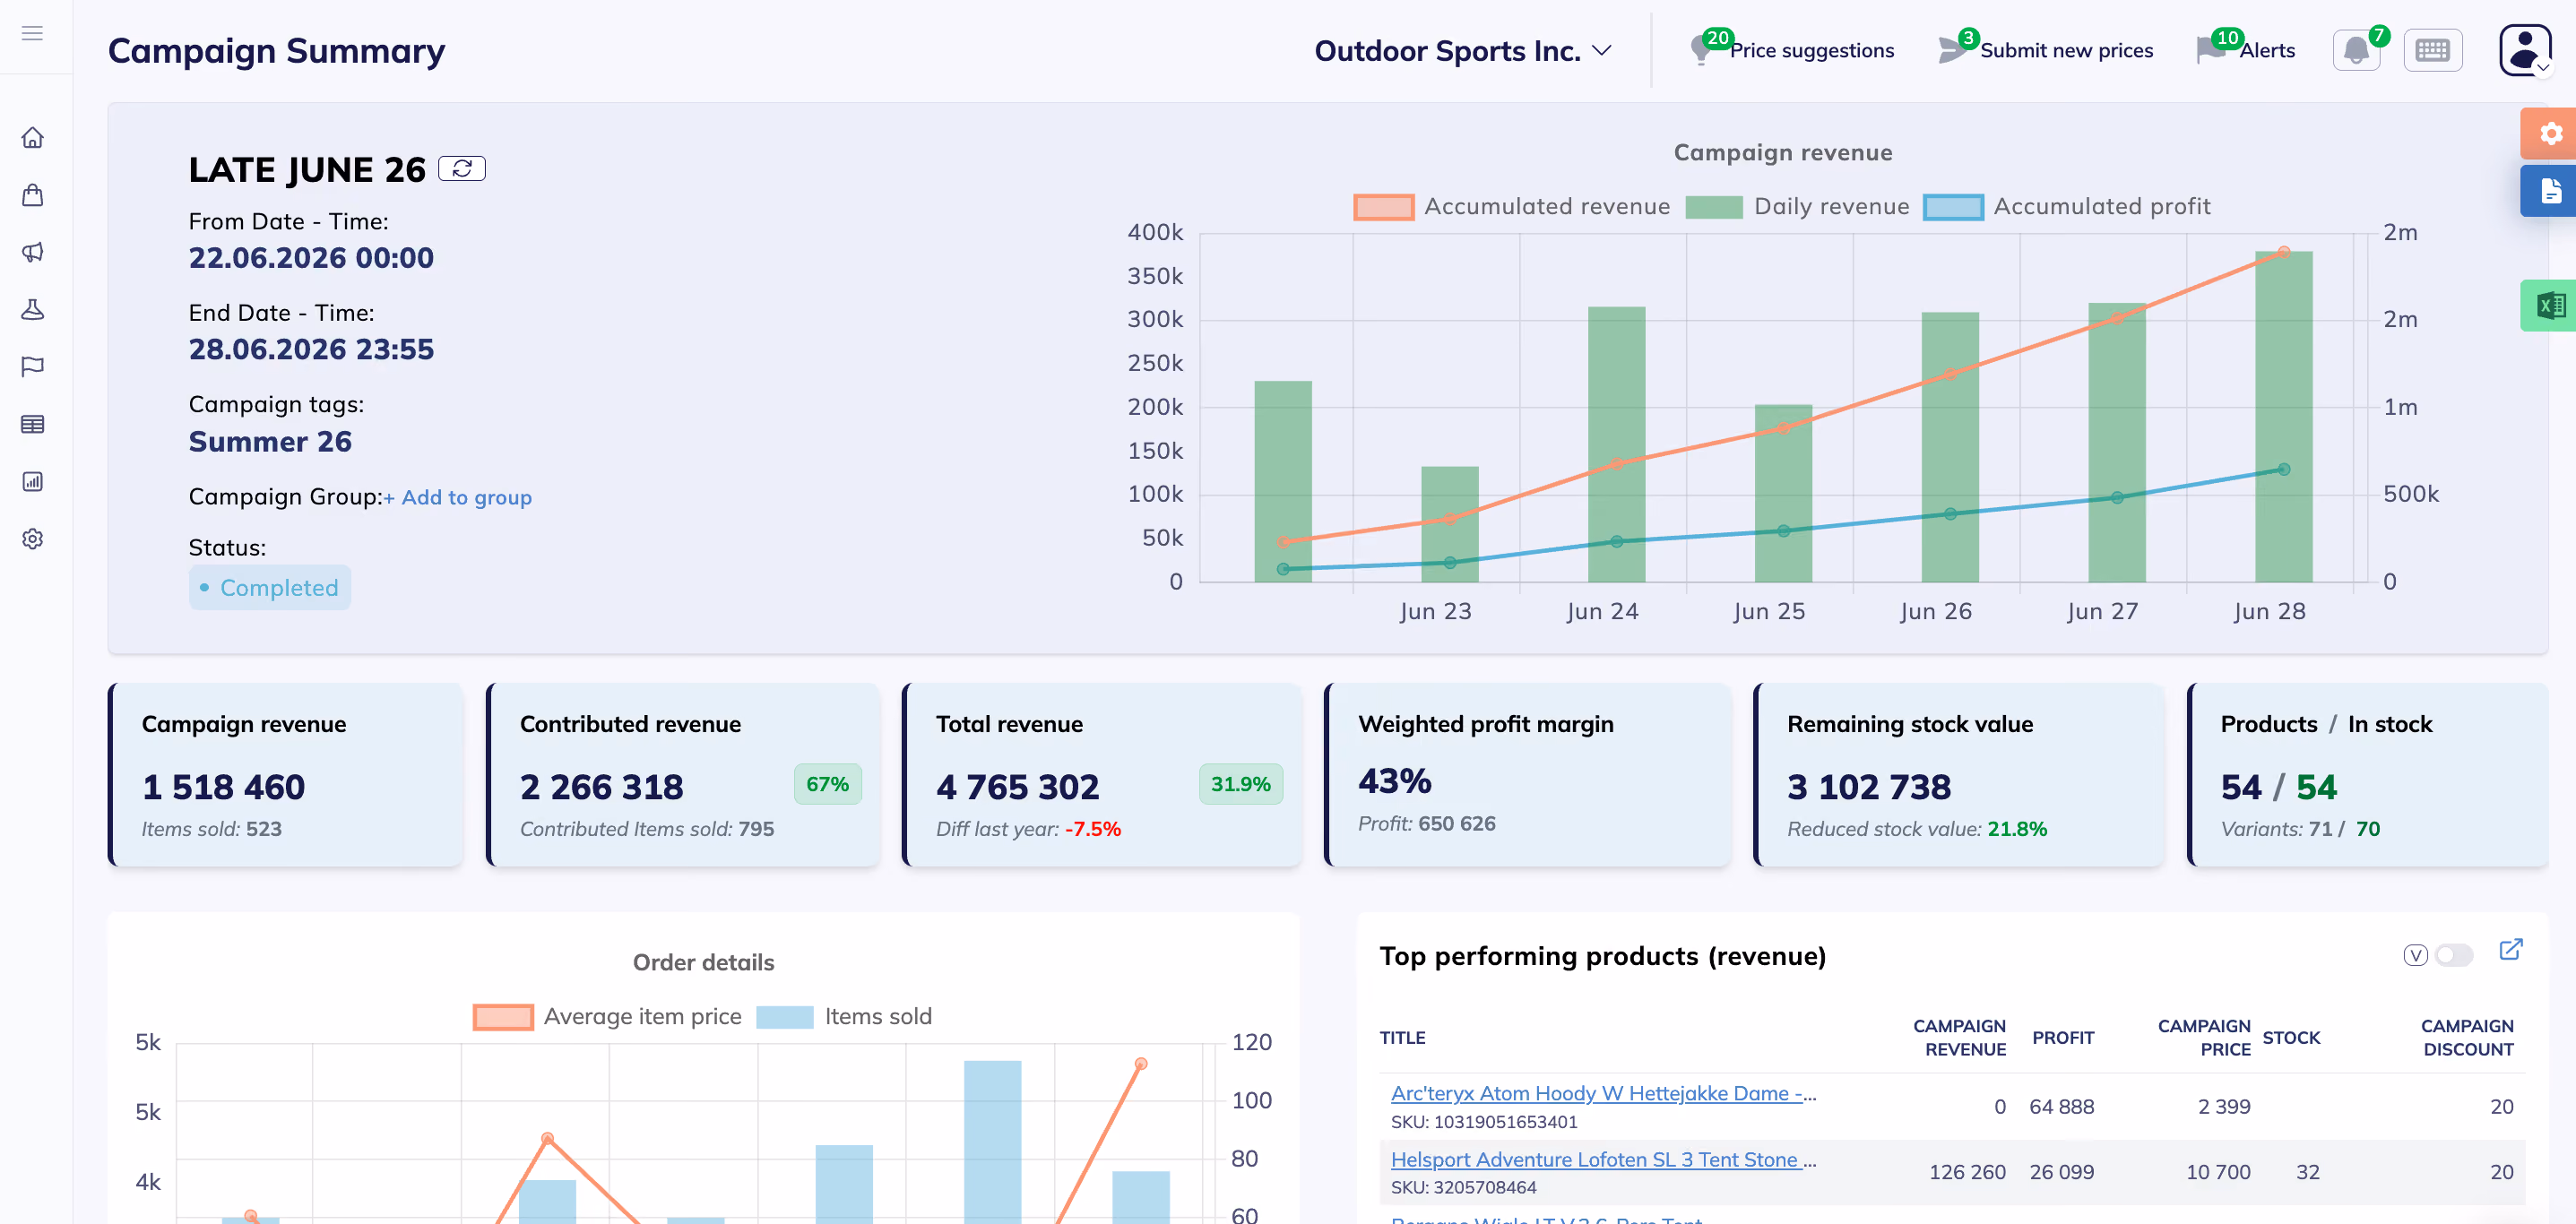The height and width of the screenshot is (1224, 2576).
Task: Click the Jun 24 daily revenue bar
Action: [x=1616, y=444]
